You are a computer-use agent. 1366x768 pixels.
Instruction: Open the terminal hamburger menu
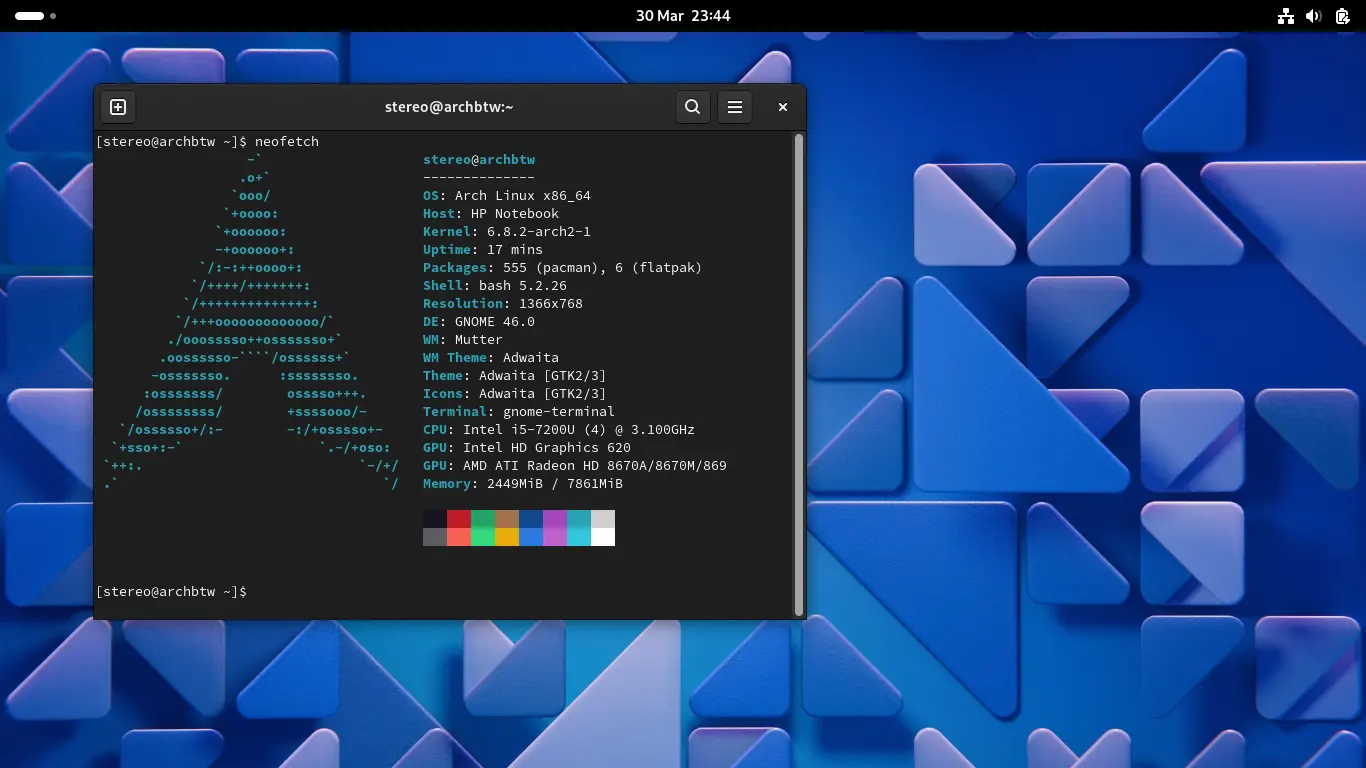[735, 107]
